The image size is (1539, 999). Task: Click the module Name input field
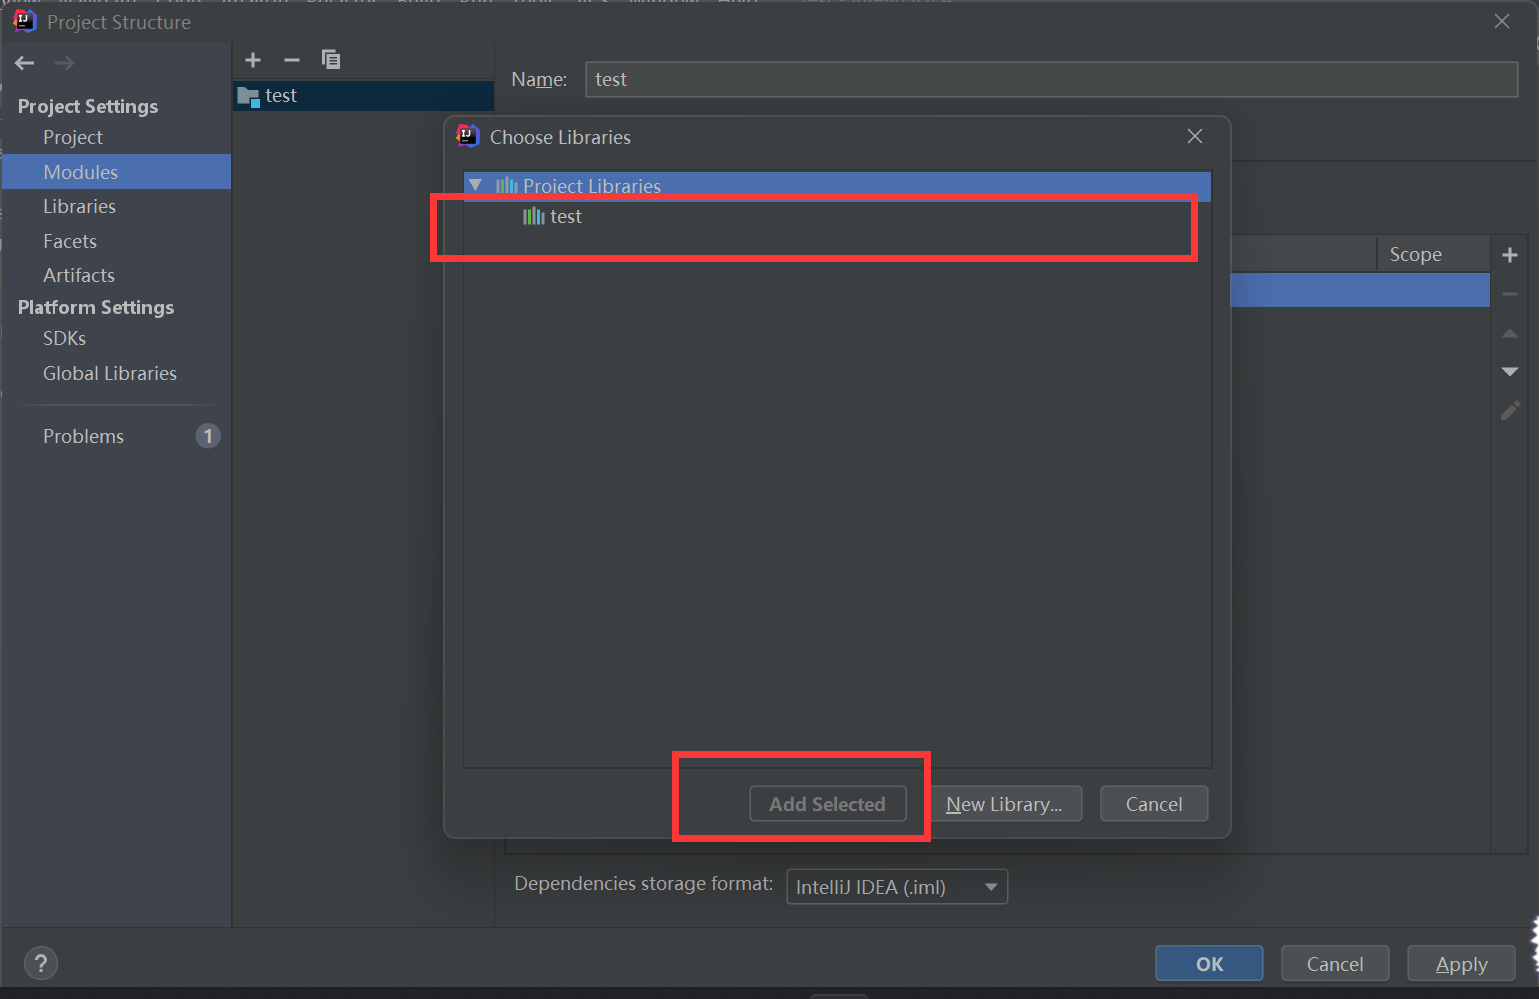click(x=1052, y=79)
